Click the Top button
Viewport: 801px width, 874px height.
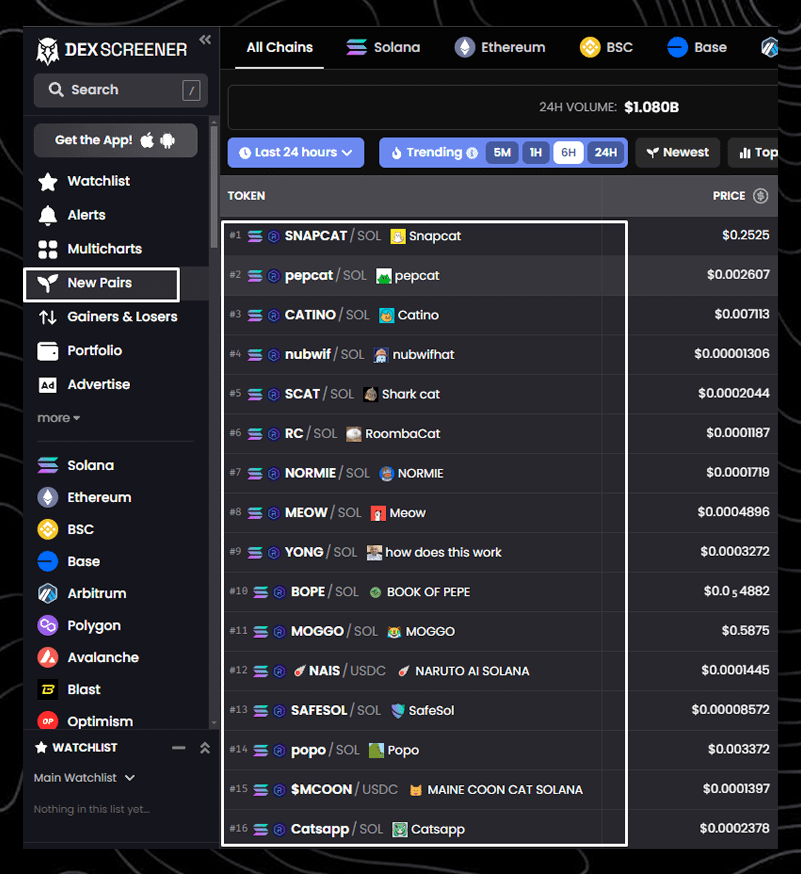click(754, 153)
